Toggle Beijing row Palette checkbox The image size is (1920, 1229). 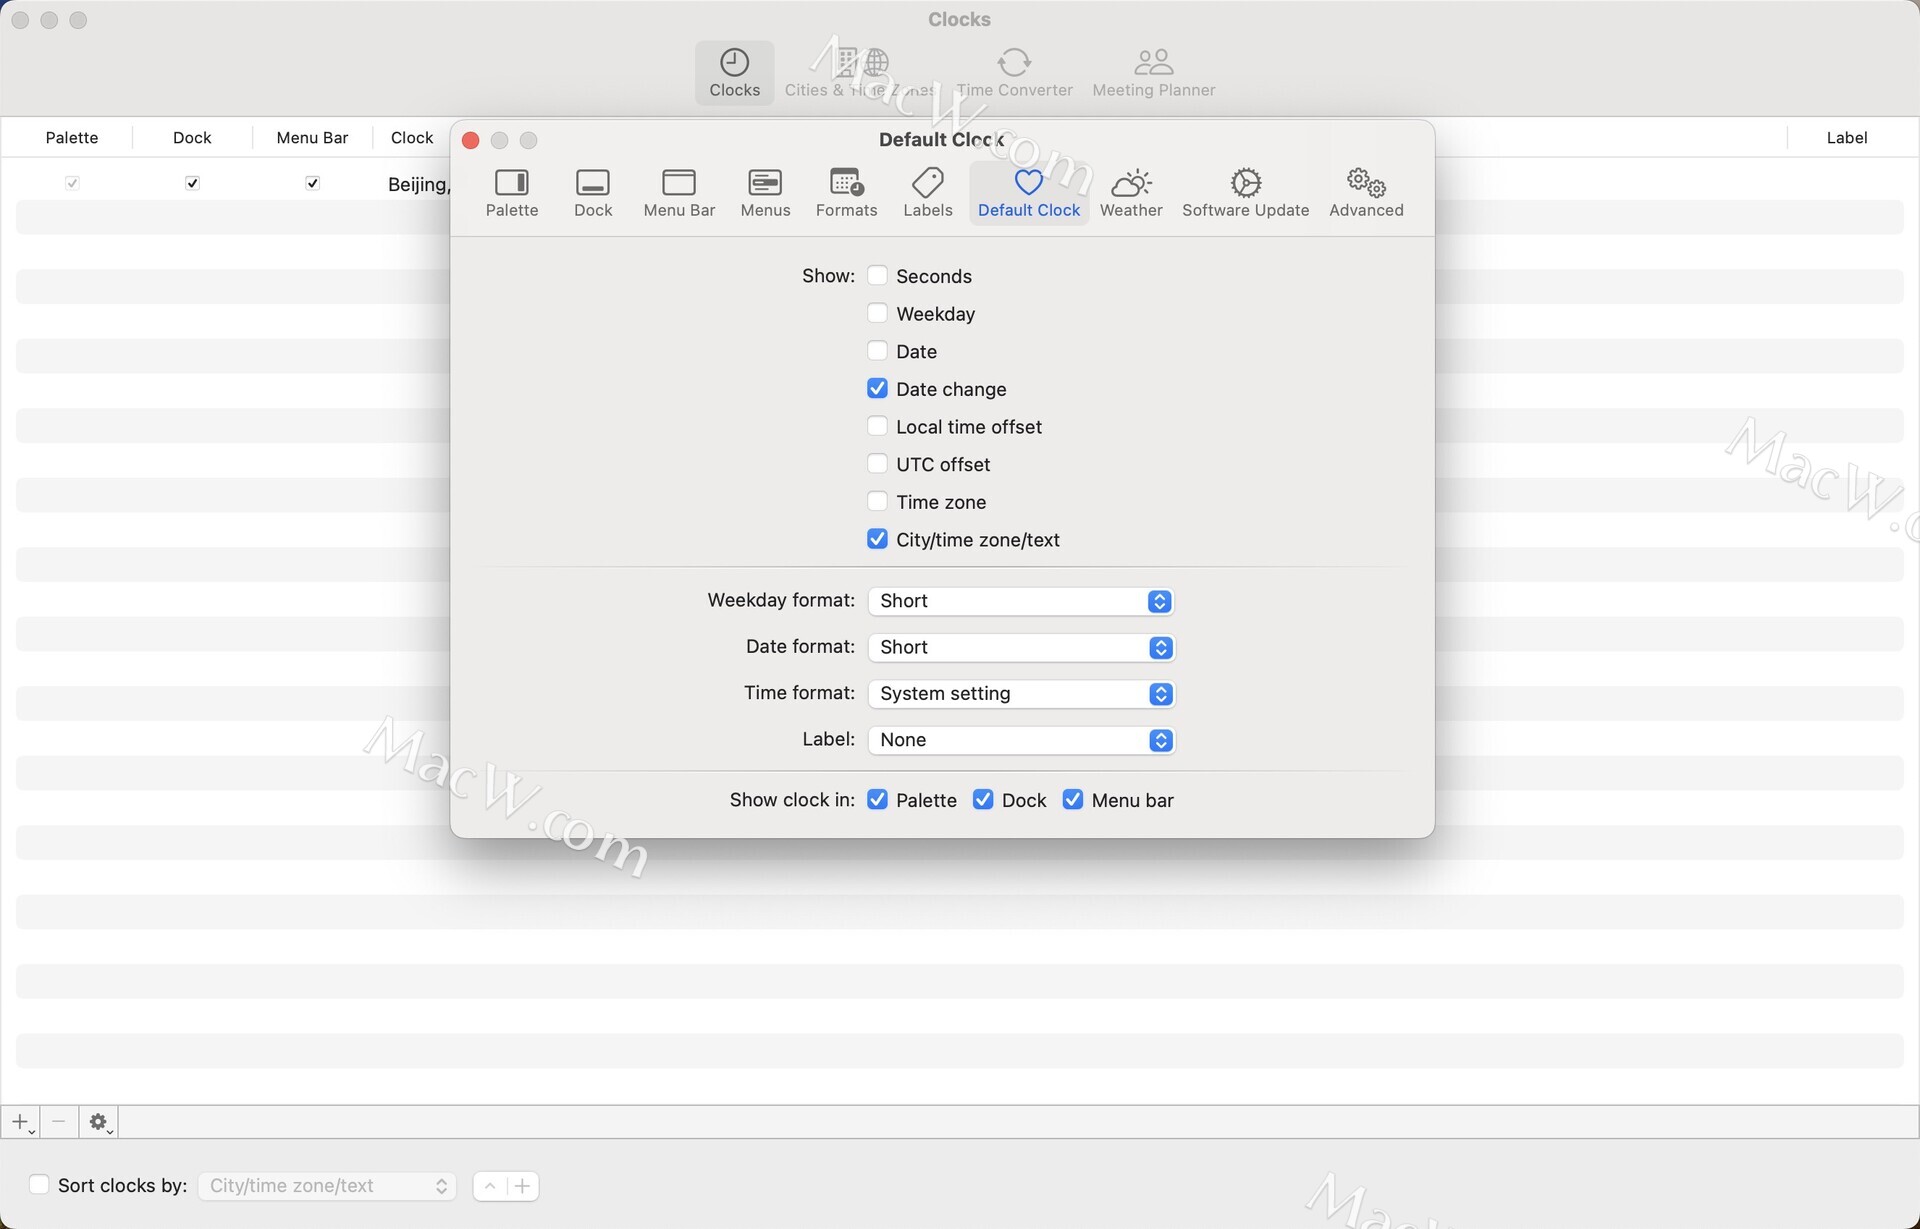72,183
